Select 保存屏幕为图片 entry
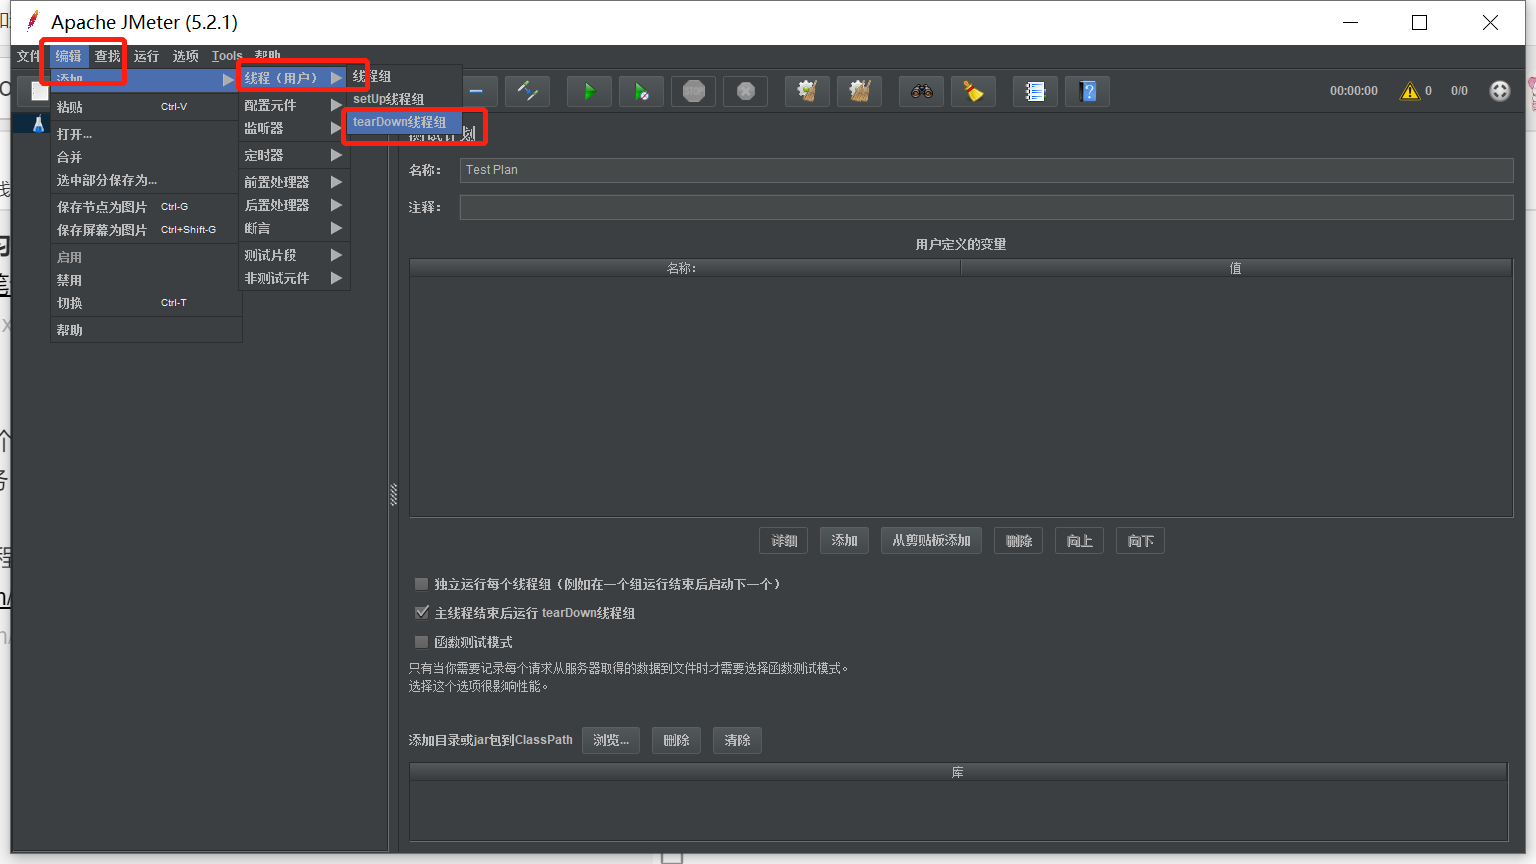1536x864 pixels. 146,230
